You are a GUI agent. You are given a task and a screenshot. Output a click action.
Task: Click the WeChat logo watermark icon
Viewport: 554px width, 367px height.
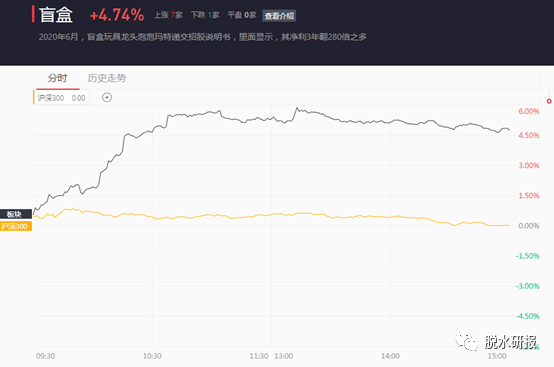[467, 341]
